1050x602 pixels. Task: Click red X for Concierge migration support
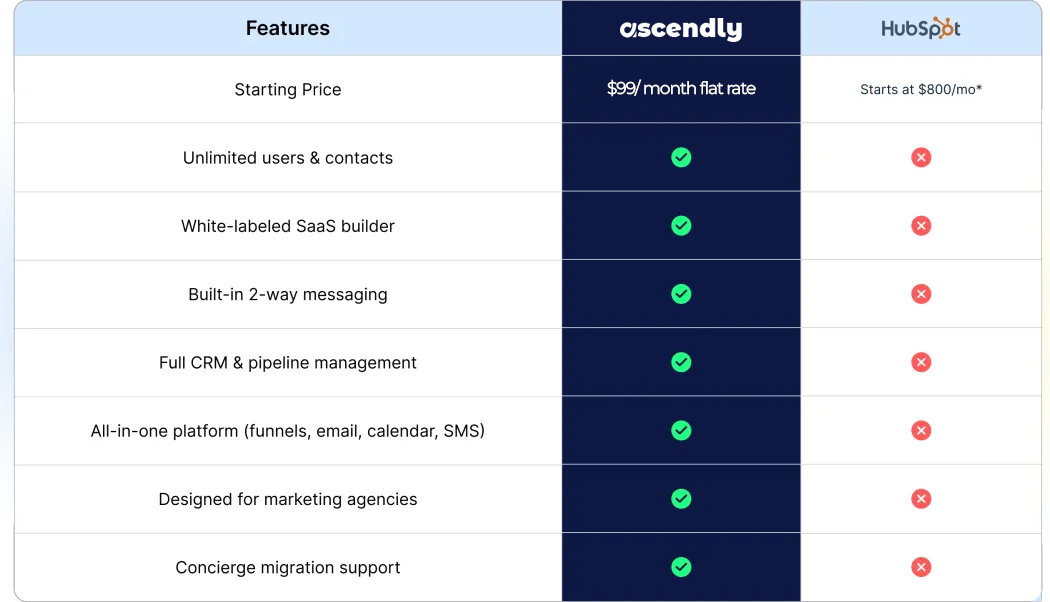coord(921,567)
